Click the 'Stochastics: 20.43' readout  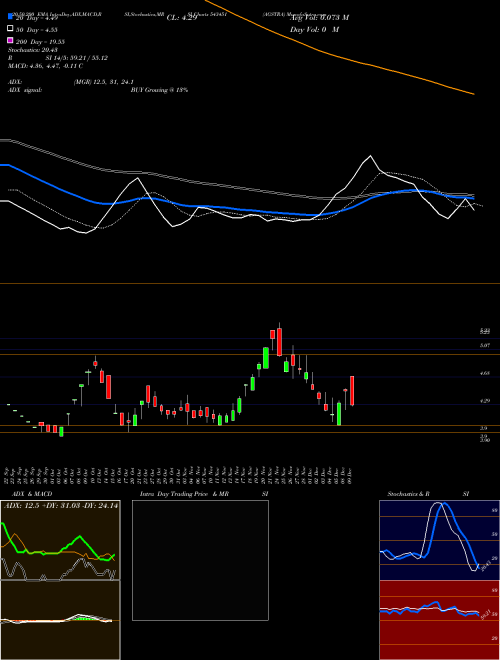point(33,50)
